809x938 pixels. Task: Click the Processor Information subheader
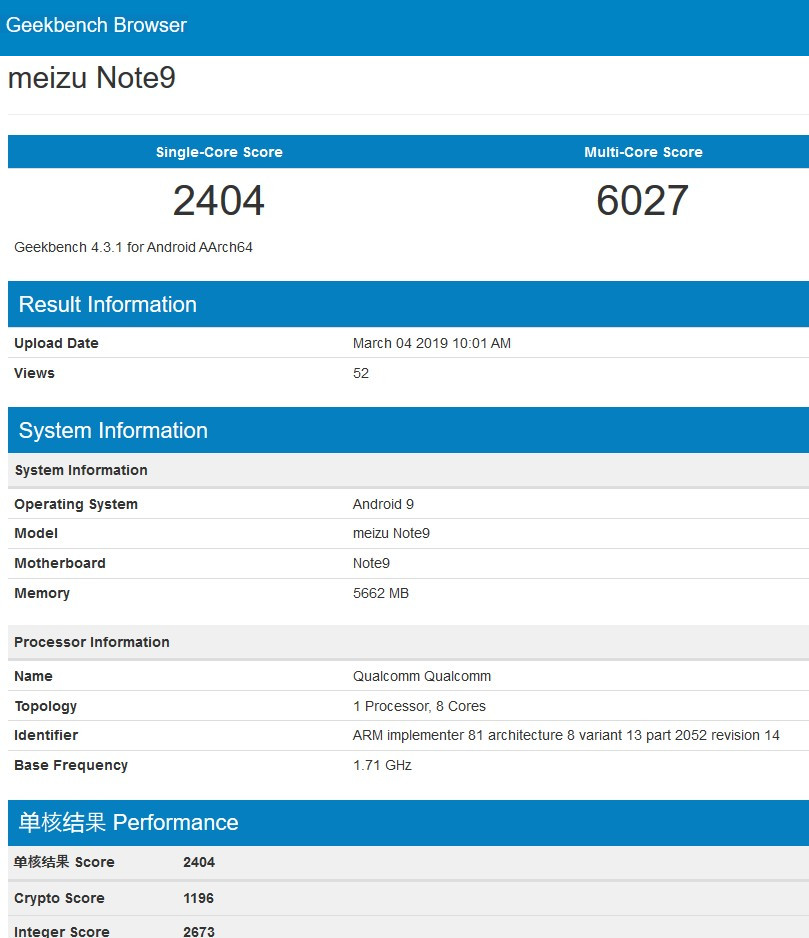(x=408, y=642)
